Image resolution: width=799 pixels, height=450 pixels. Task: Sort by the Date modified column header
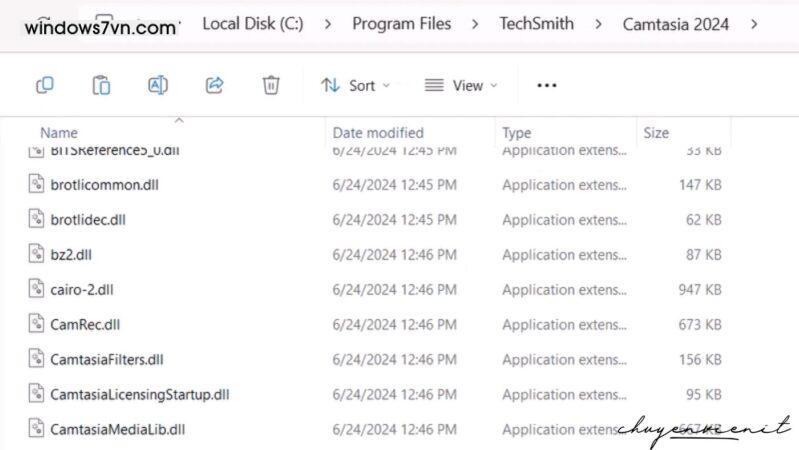pyautogui.click(x=378, y=132)
